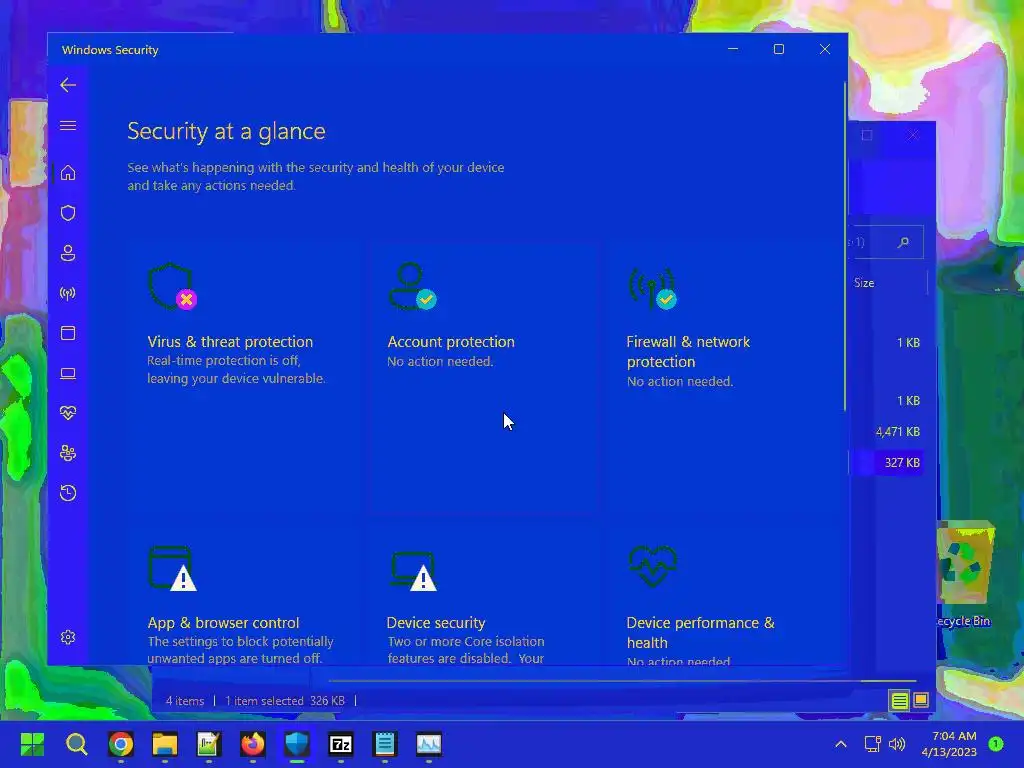Image resolution: width=1024 pixels, height=768 pixels.
Task: Switch File Explorer to large icons view
Action: (921, 701)
